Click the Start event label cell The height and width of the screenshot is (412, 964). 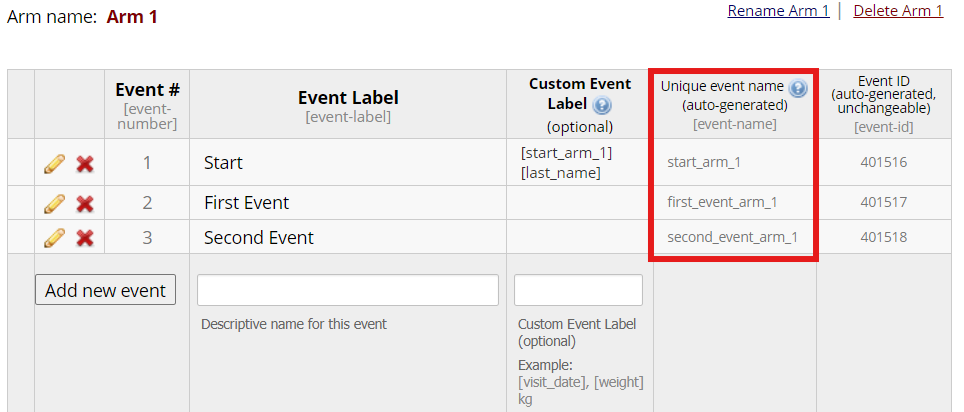tap(224, 163)
